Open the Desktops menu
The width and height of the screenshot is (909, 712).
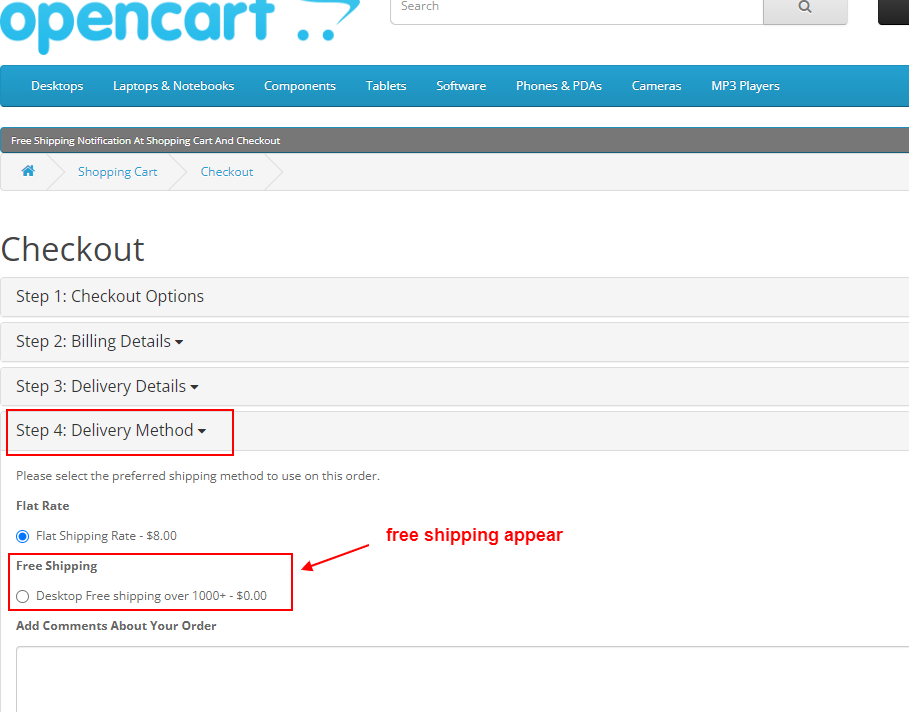click(57, 86)
